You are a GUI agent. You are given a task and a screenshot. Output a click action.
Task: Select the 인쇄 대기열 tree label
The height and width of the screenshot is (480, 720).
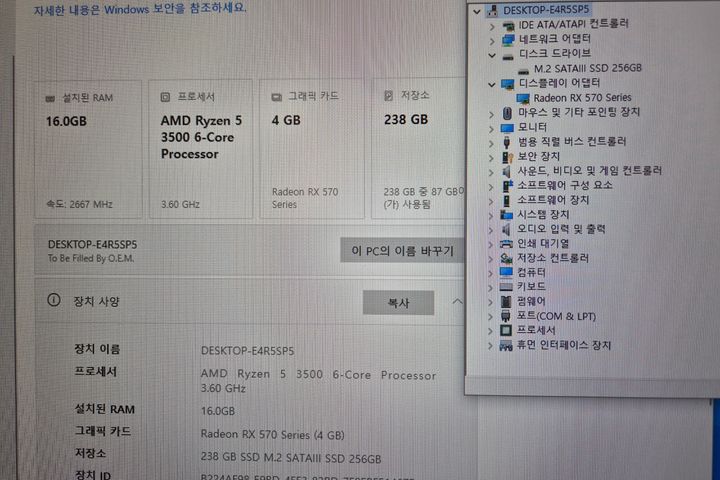coord(543,243)
